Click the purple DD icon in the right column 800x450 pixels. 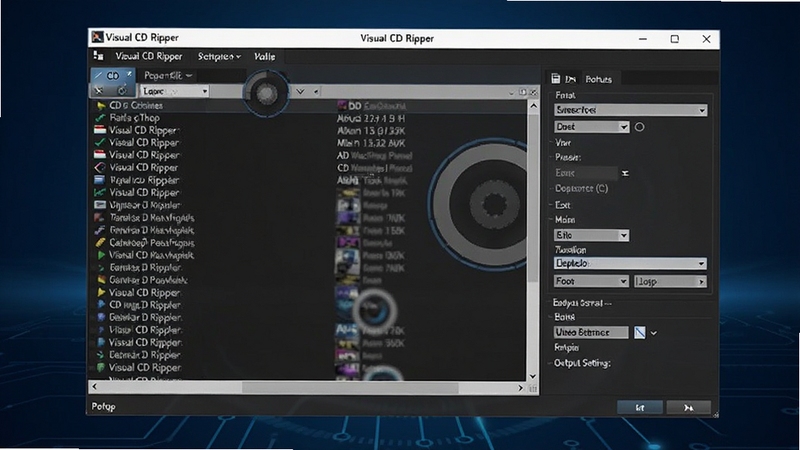click(x=342, y=106)
